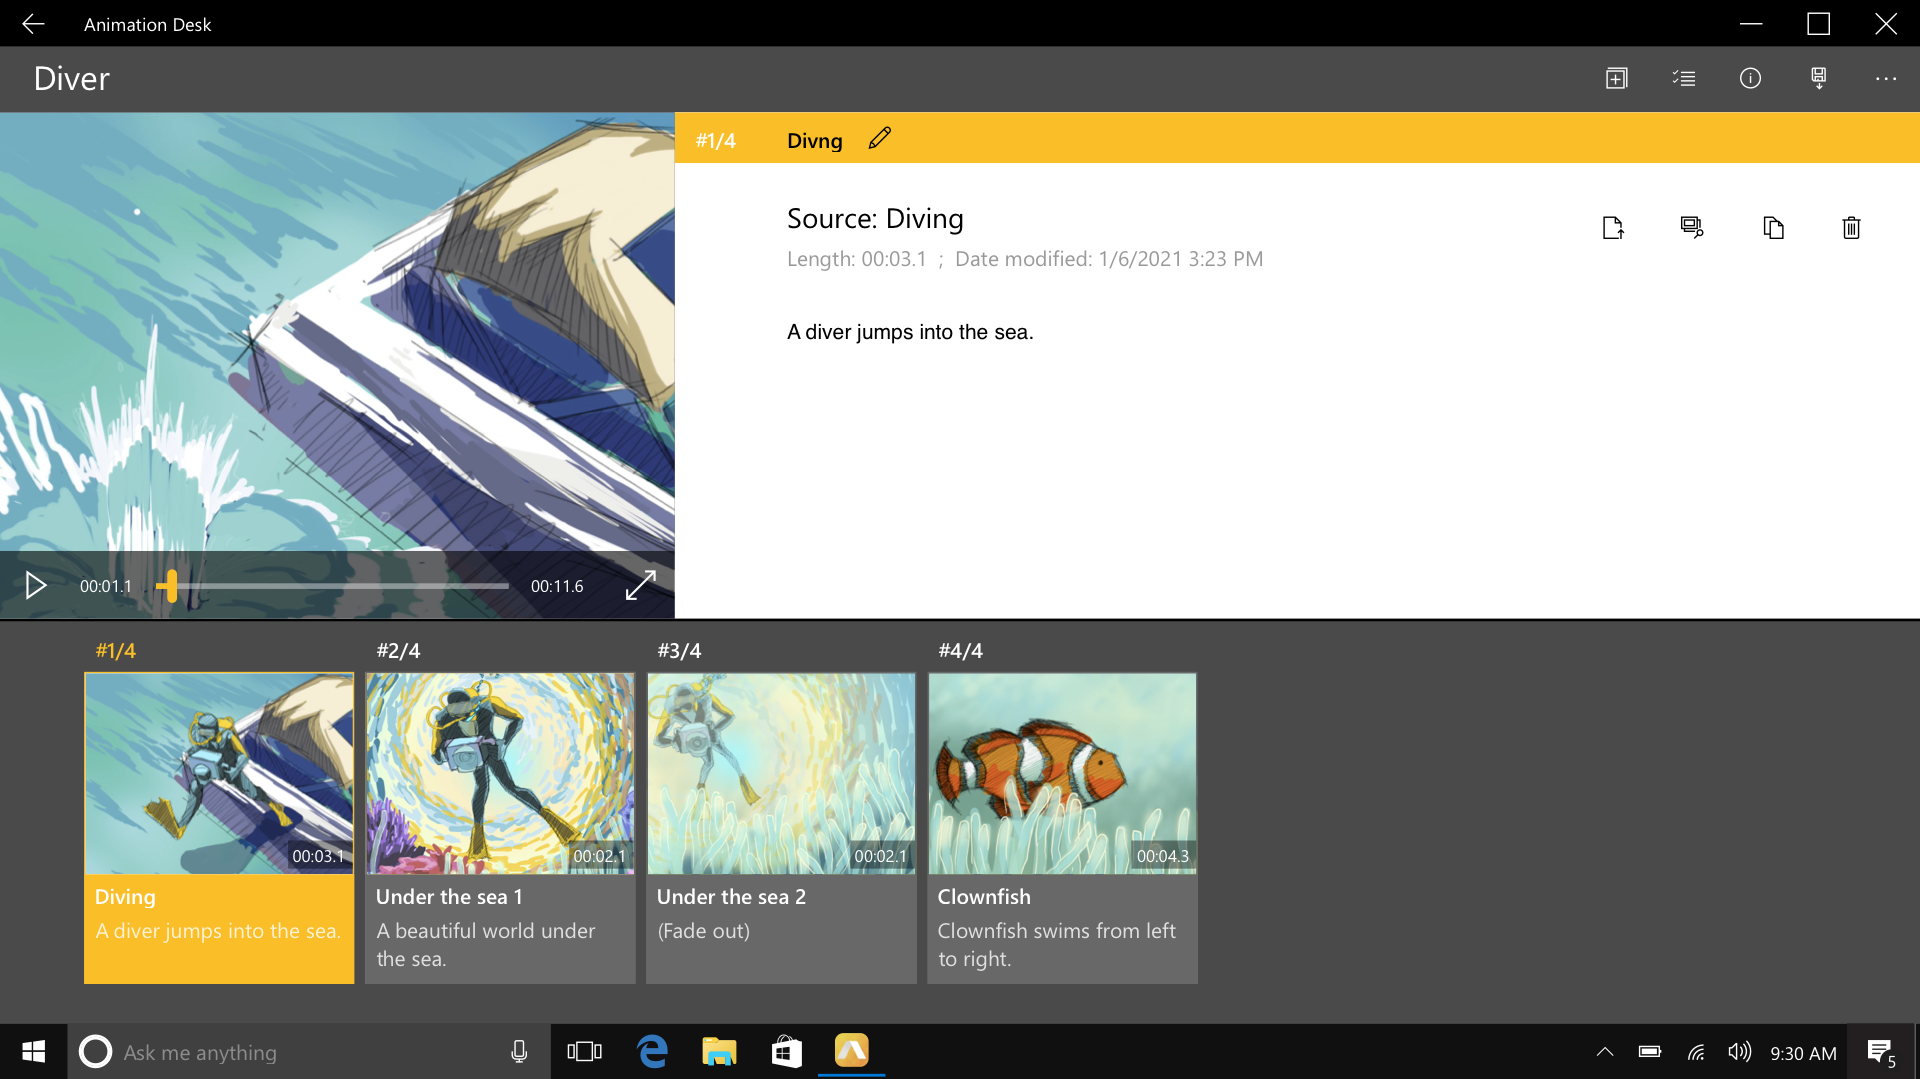The width and height of the screenshot is (1920, 1079).
Task: Go back with the arrow in the title bar
Action: point(33,23)
